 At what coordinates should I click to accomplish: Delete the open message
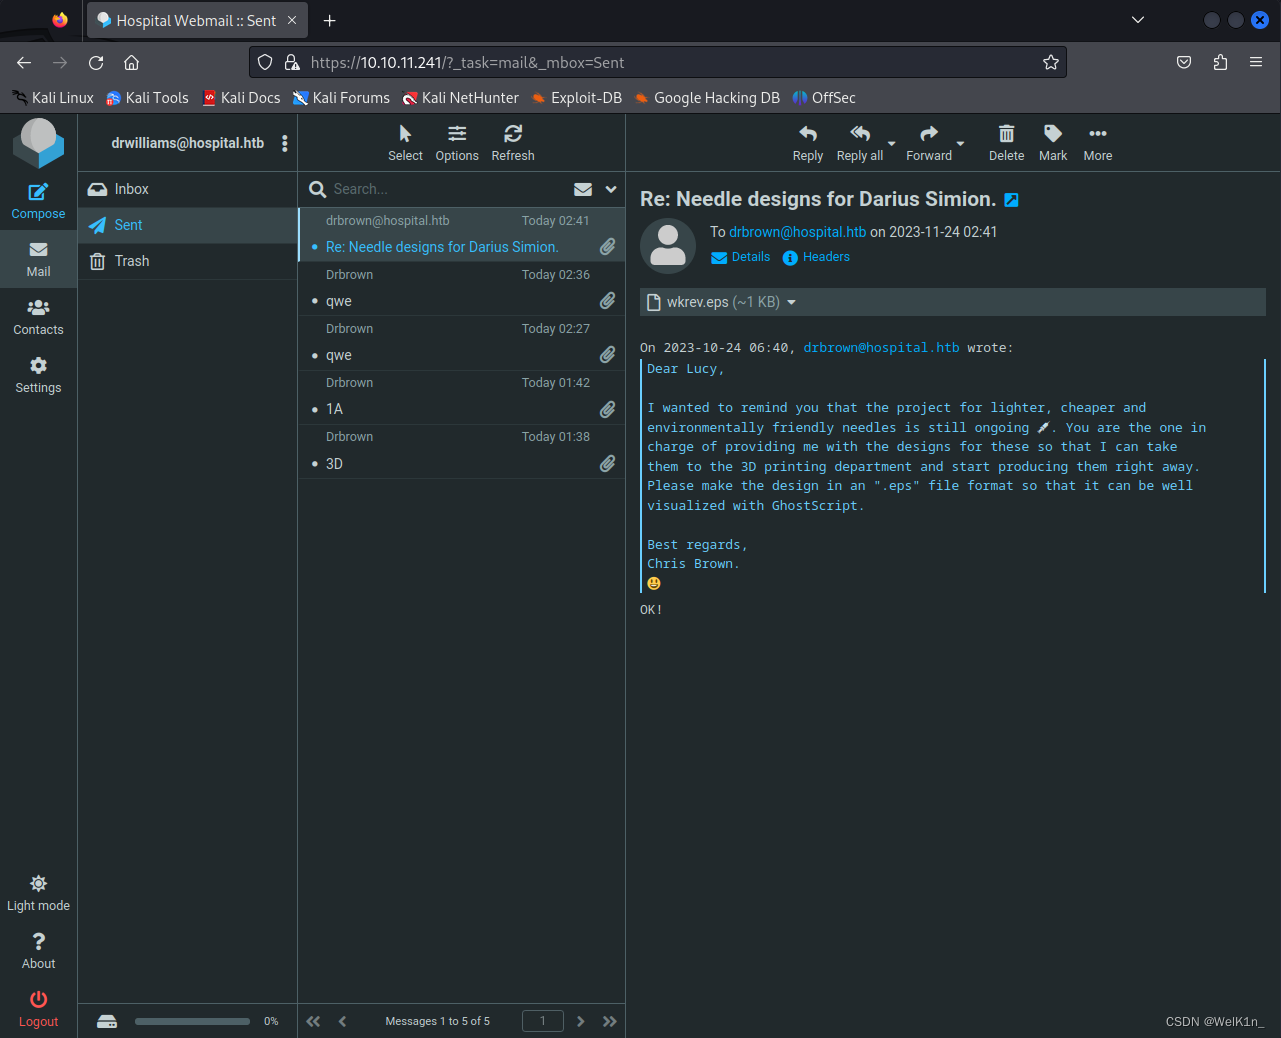(1006, 143)
